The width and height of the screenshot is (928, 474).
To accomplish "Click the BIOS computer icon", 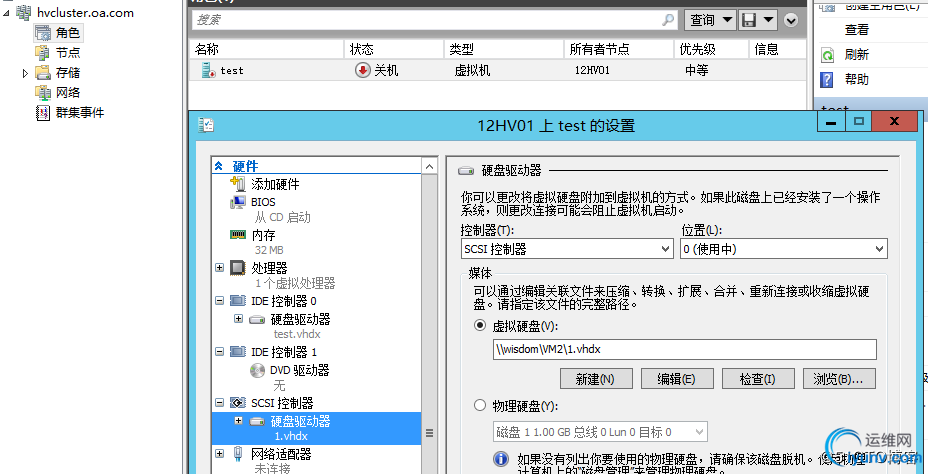I will pyautogui.click(x=238, y=202).
